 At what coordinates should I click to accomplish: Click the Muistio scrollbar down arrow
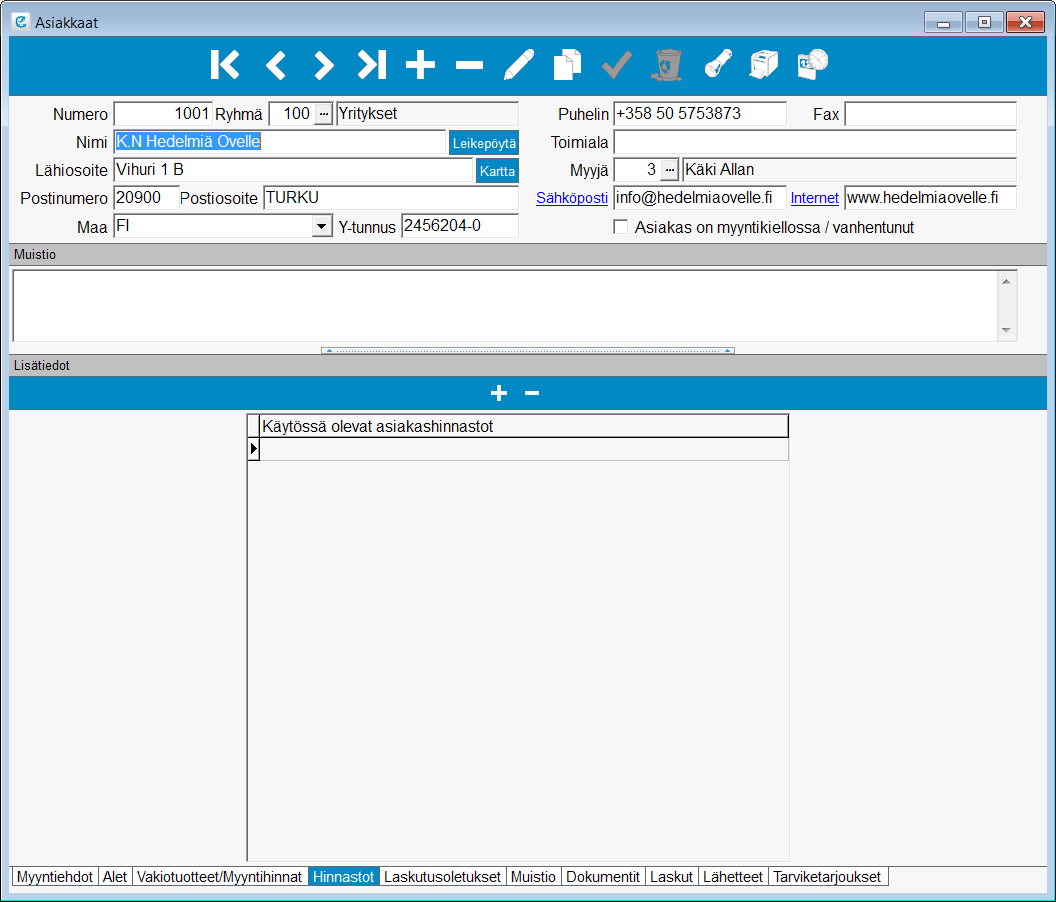click(1006, 330)
